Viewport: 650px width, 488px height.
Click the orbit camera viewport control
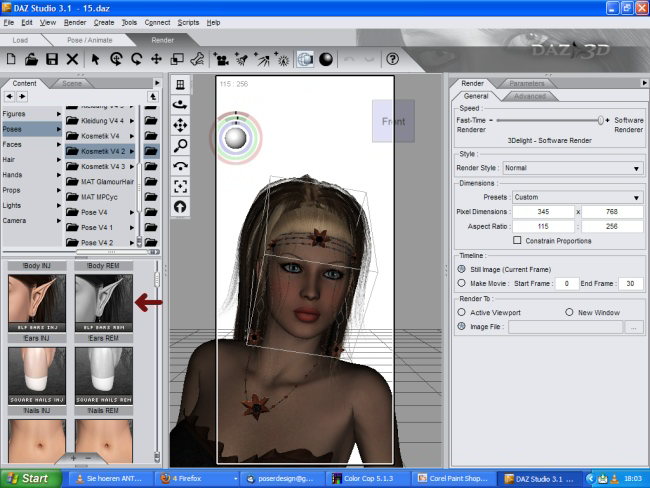coord(180,105)
